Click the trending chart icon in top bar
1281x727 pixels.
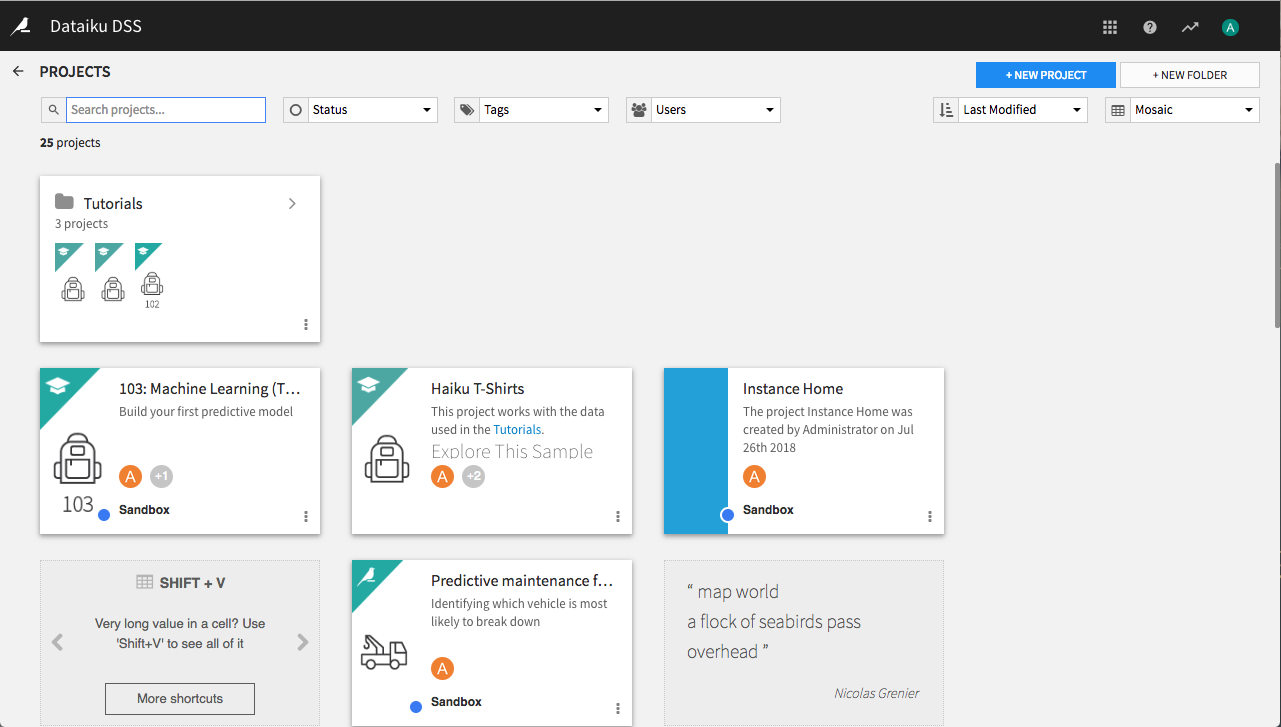[x=1189, y=26]
